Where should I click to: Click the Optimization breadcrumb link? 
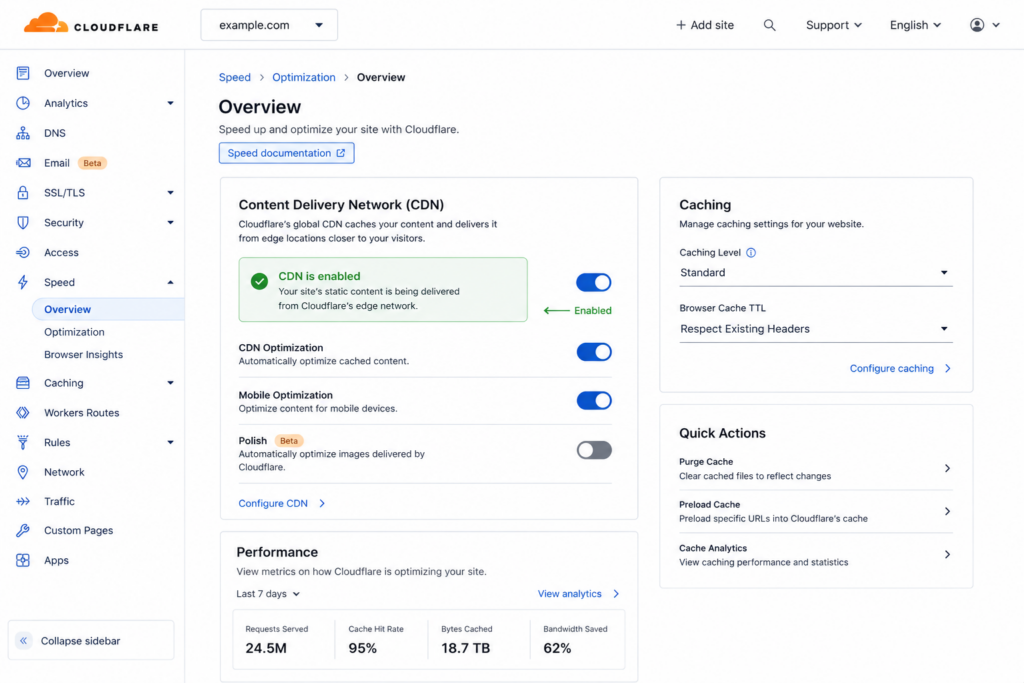304,77
